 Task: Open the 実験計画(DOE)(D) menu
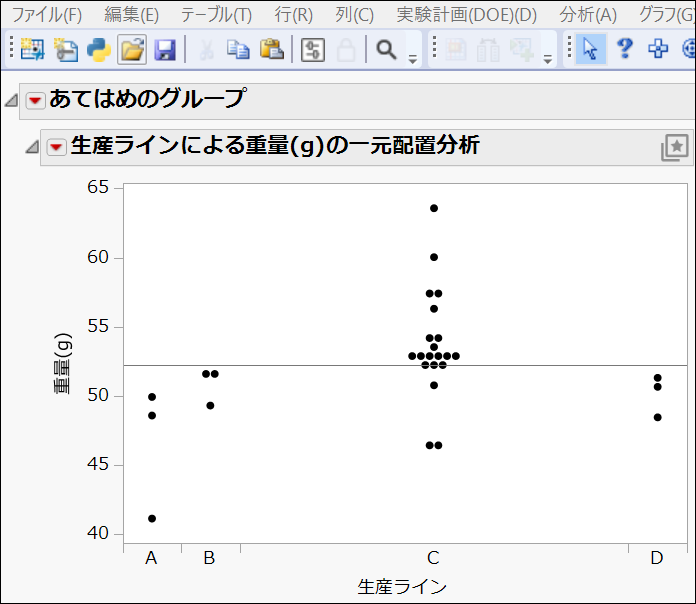pyautogui.click(x=467, y=15)
